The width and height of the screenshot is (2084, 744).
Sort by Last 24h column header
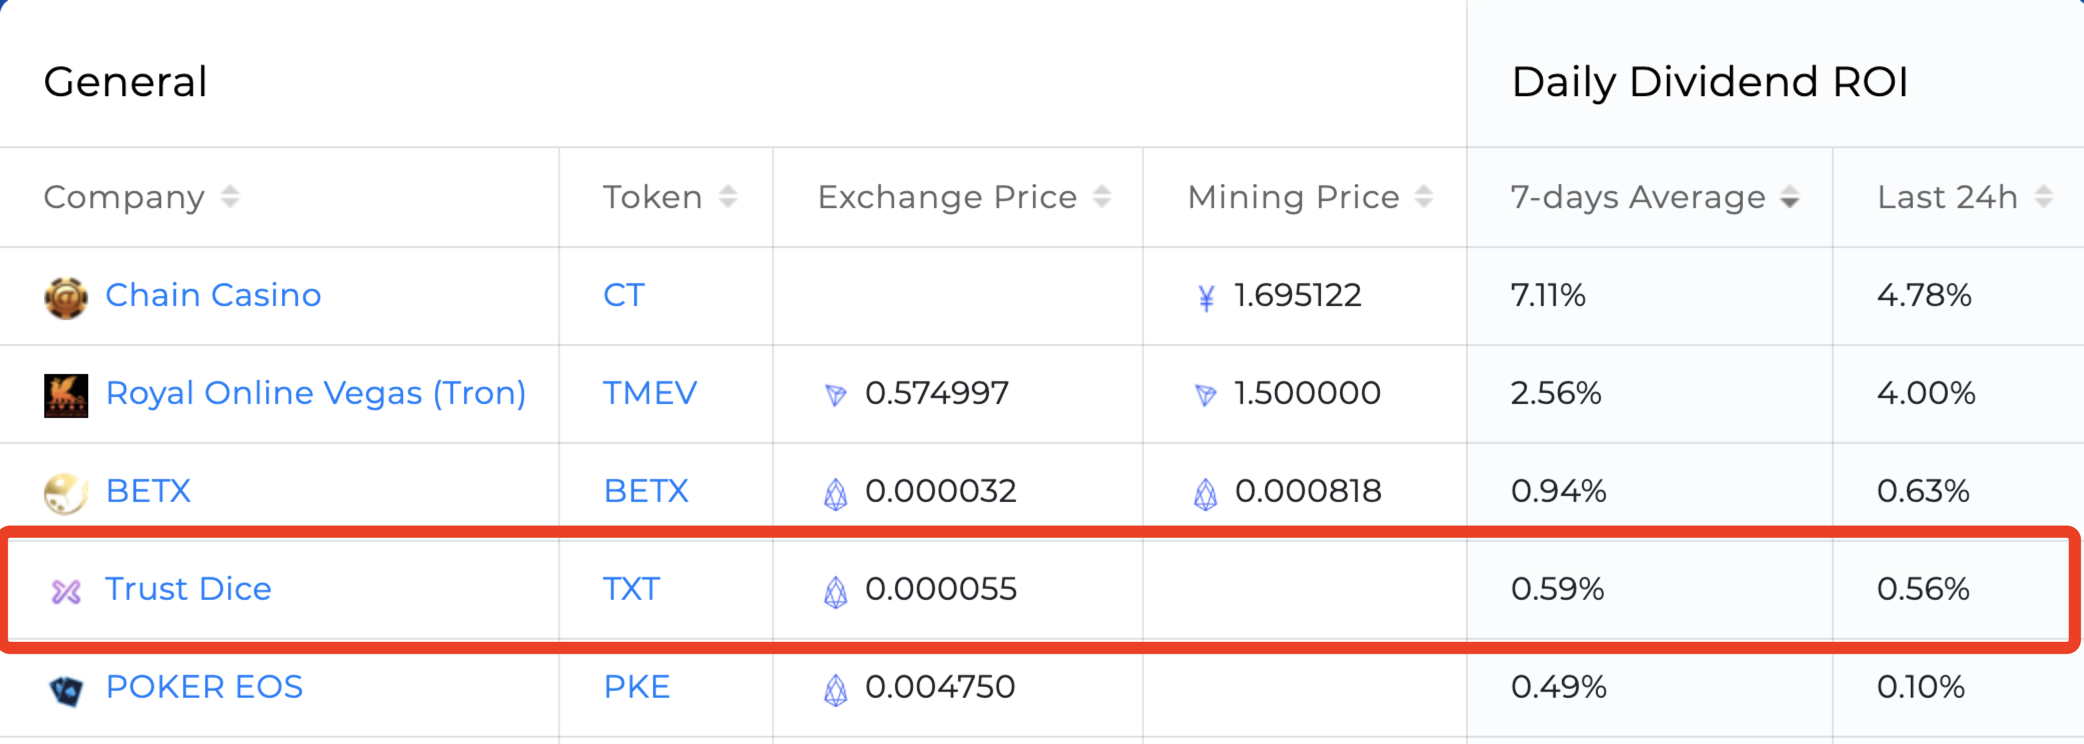point(1964,197)
